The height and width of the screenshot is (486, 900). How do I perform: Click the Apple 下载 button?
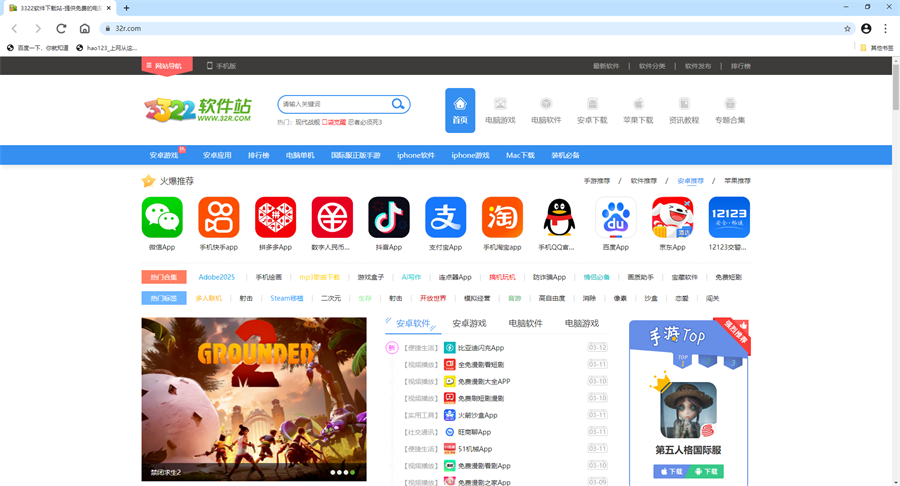tap(671, 471)
